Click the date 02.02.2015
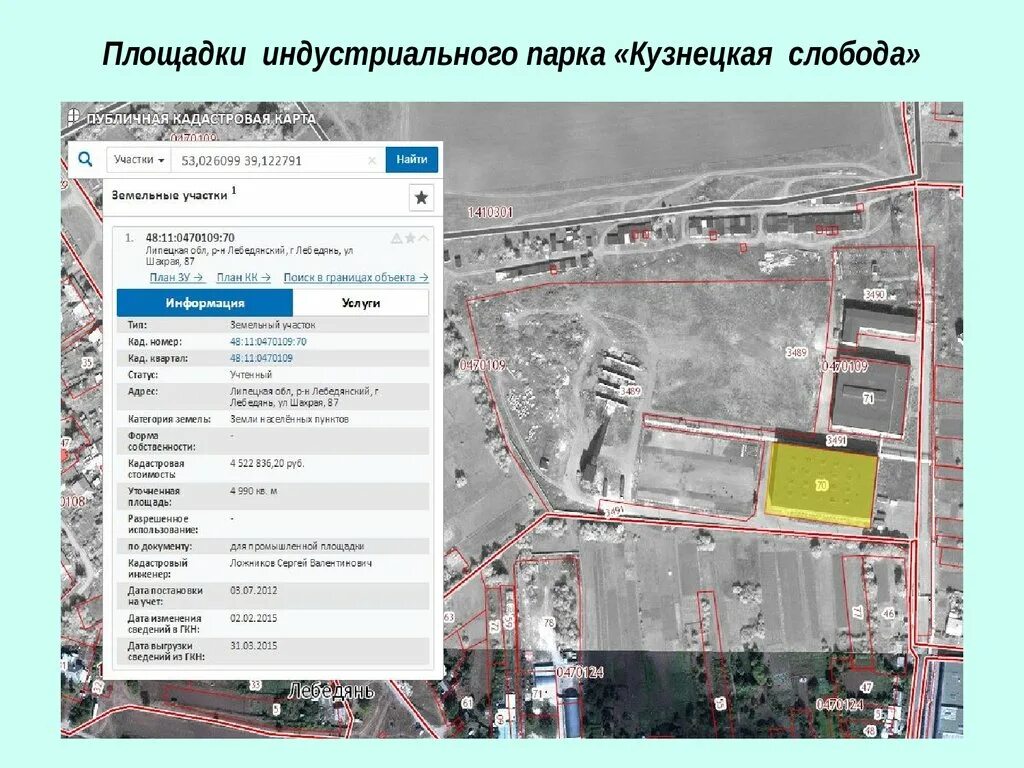 [253, 618]
